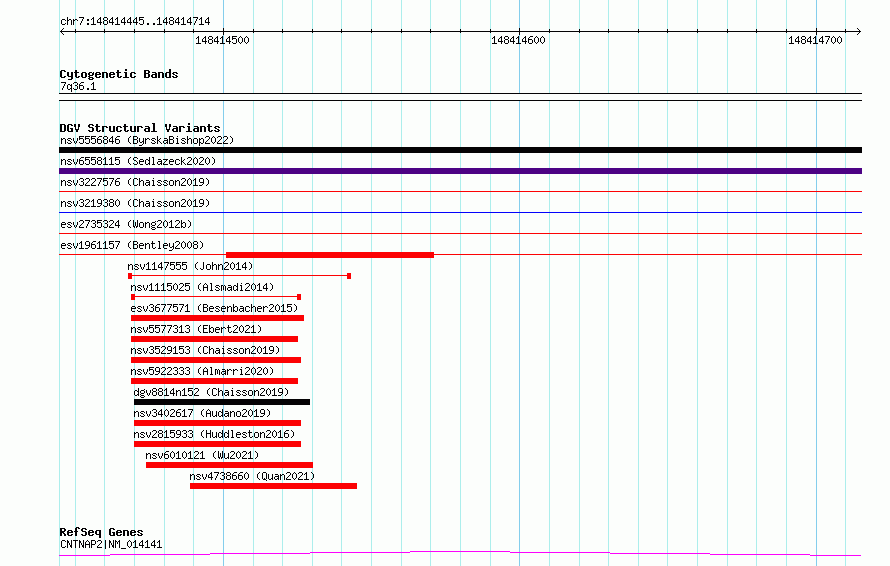The image size is (890, 566).
Task: Click the purple nsv6558115 variant bar
Action: click(x=460, y=171)
